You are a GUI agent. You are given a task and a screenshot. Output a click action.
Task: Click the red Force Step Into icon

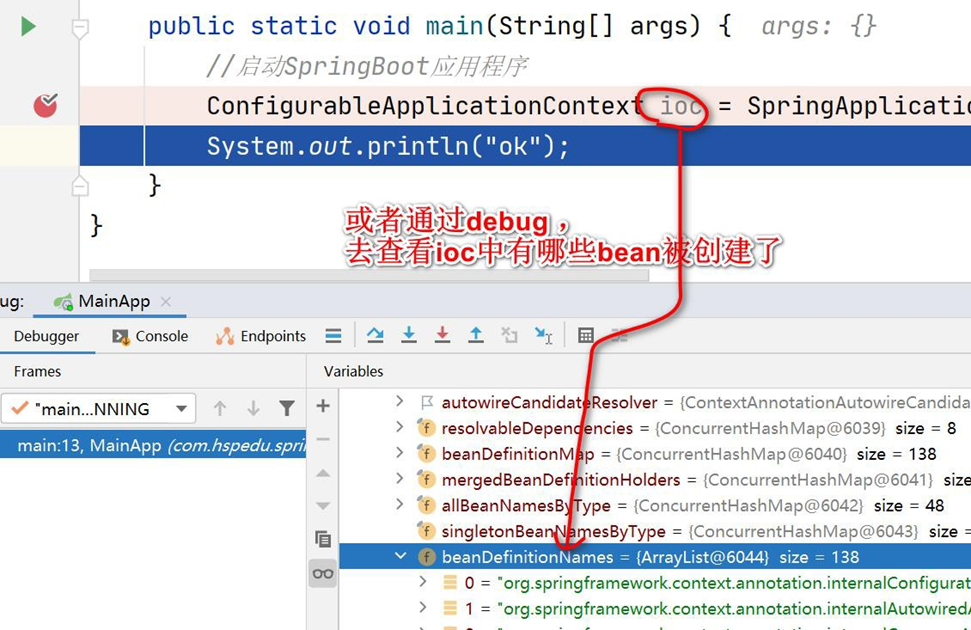coord(442,336)
